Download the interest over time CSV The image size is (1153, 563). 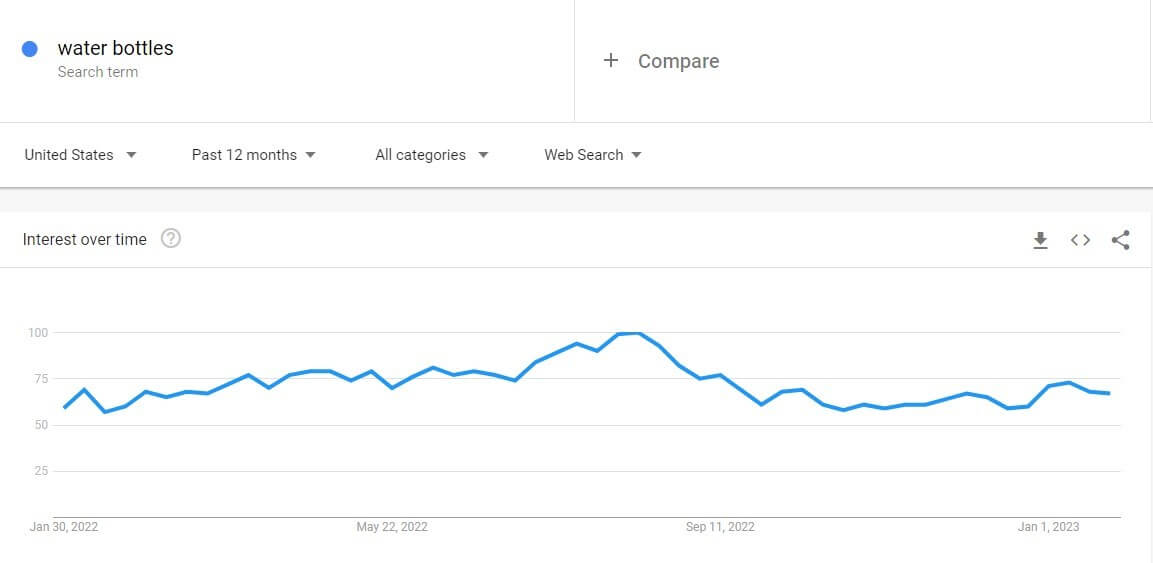click(x=1040, y=240)
